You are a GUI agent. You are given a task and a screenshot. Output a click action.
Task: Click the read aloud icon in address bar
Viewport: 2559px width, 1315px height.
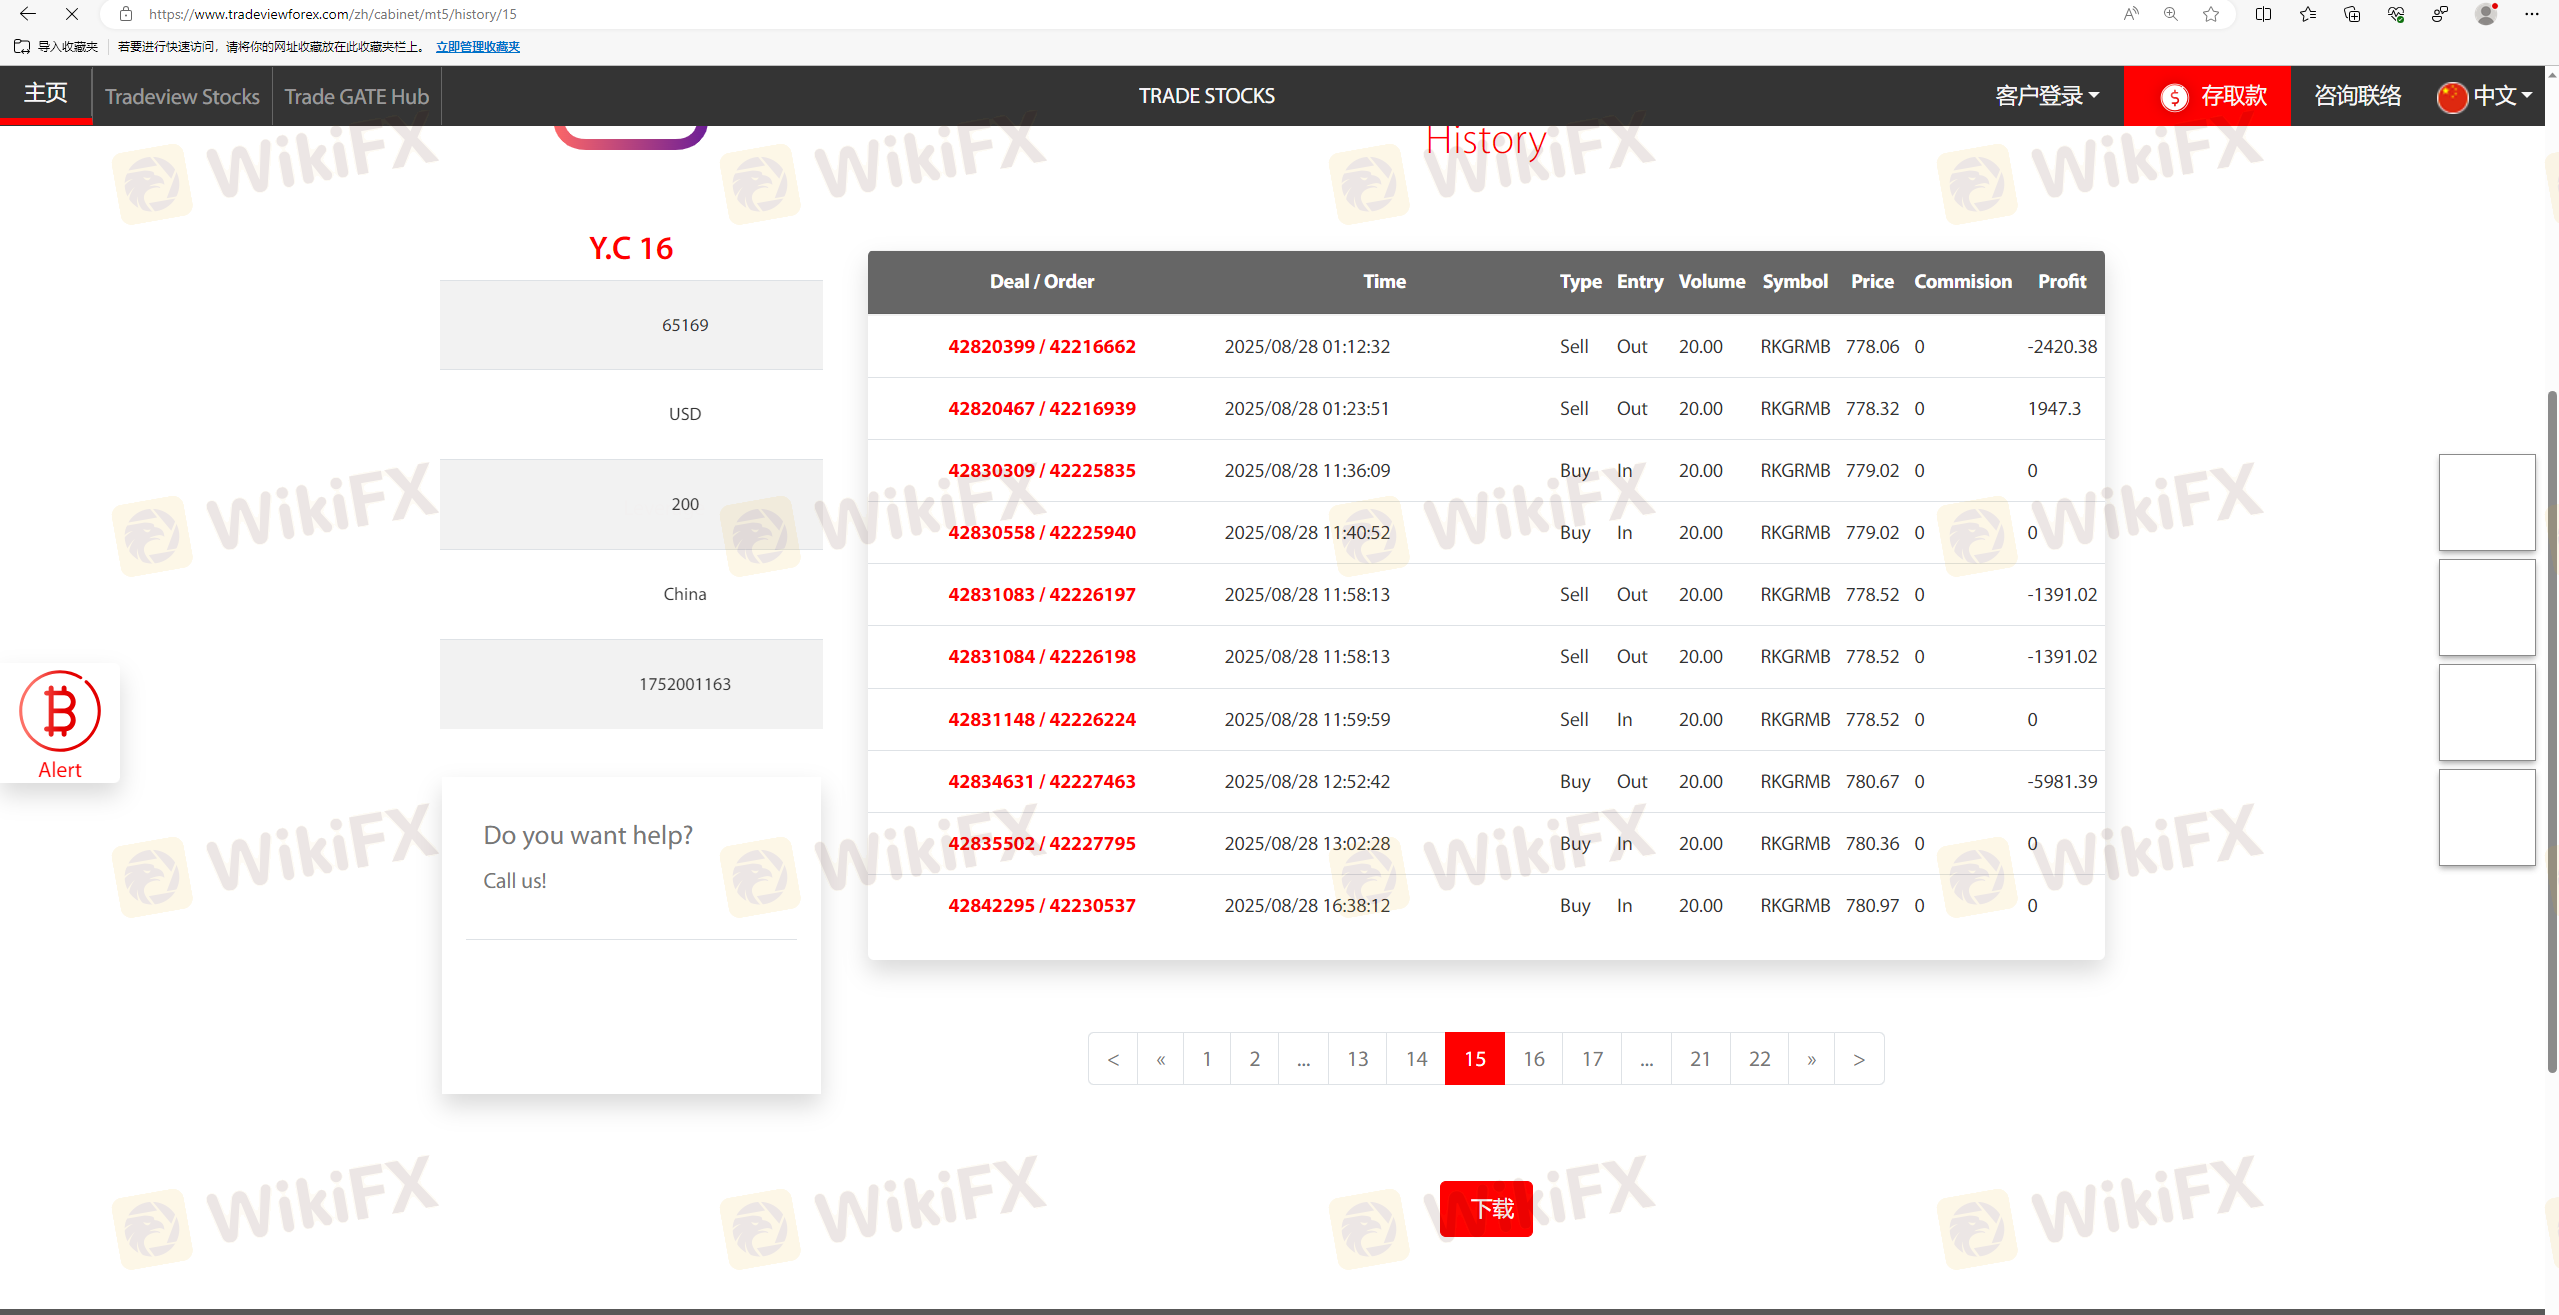click(2131, 14)
